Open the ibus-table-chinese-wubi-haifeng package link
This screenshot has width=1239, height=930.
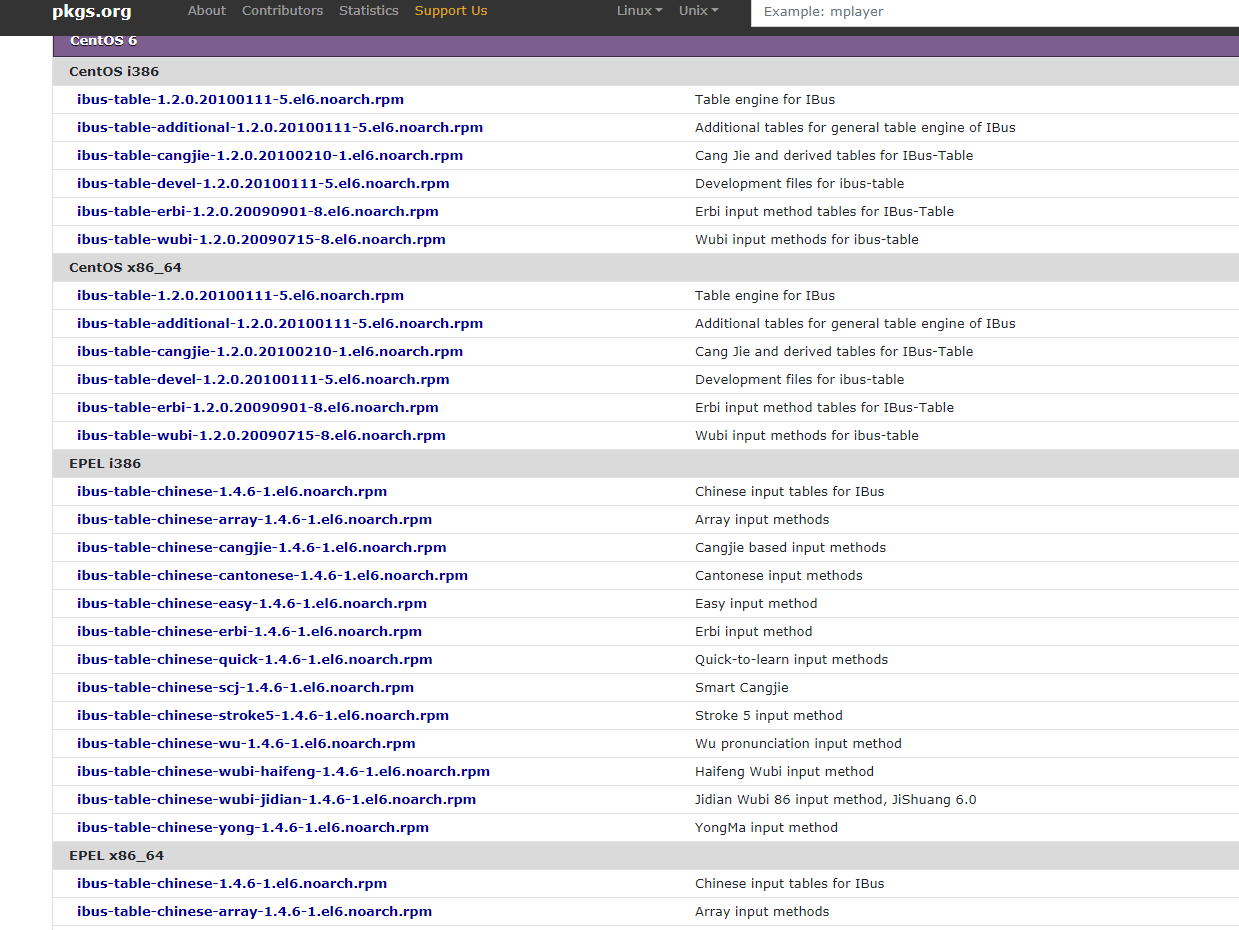283,771
